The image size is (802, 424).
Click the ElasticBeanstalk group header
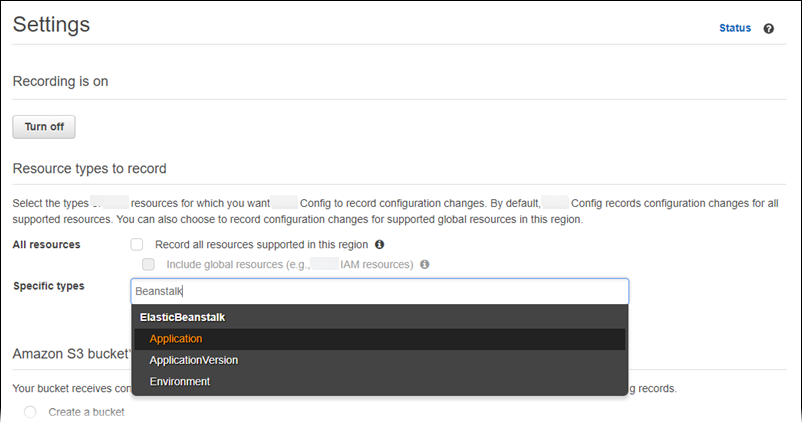click(182, 317)
